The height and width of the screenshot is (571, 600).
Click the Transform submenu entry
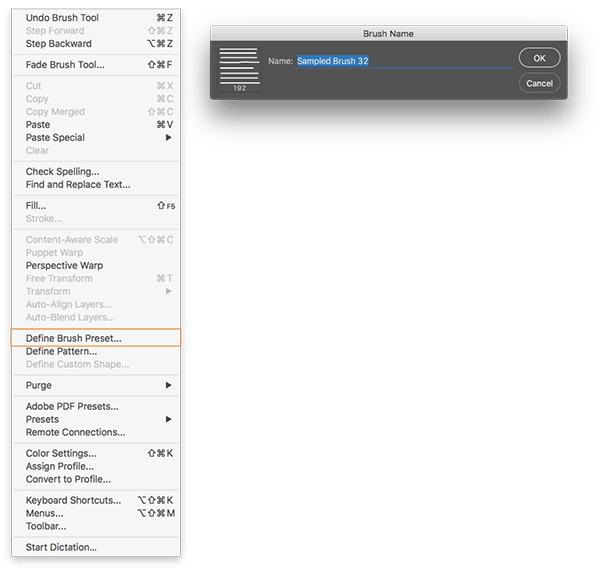pos(96,292)
